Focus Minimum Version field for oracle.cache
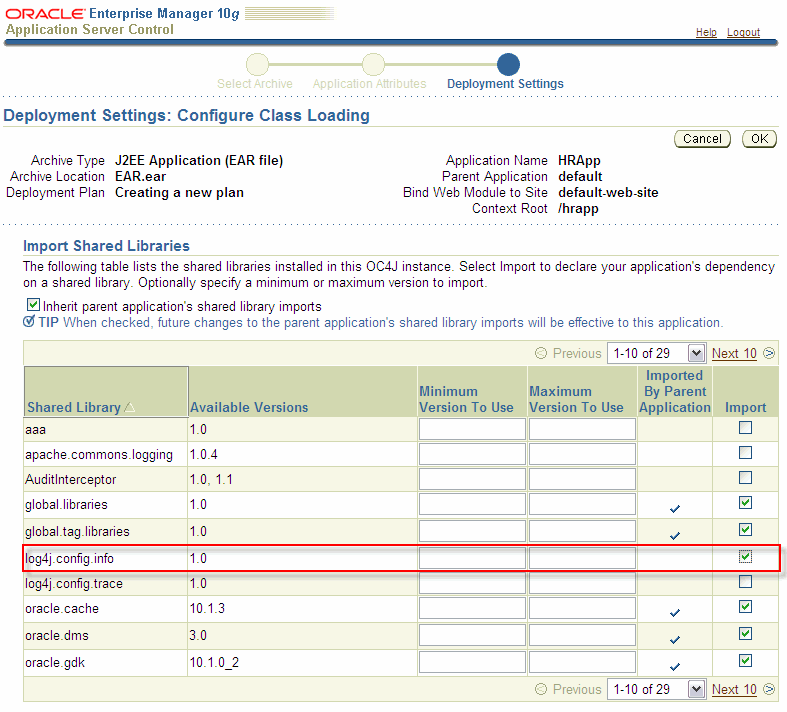Viewport: 787px width, 712px height. pos(472,608)
